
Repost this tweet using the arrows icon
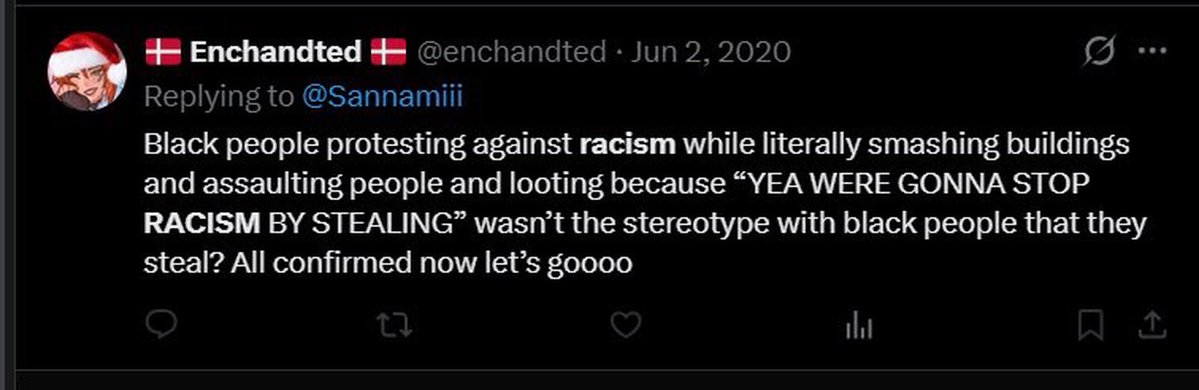point(396,327)
